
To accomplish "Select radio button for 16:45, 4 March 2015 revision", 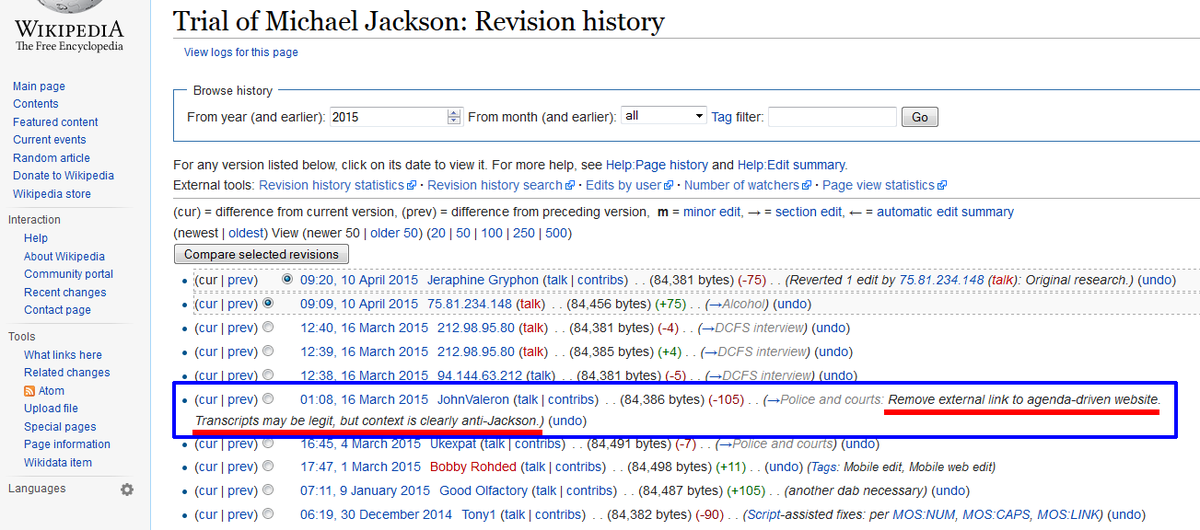I will (x=268, y=443).
